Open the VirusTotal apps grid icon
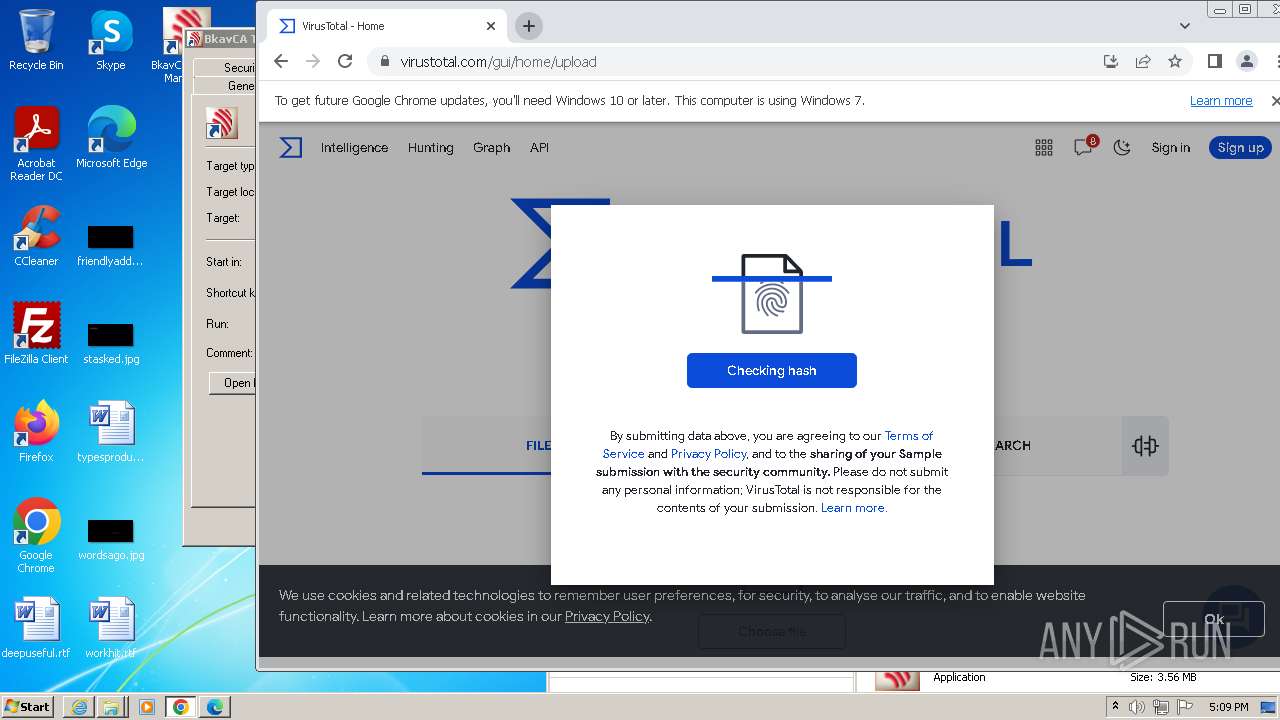 1044,148
